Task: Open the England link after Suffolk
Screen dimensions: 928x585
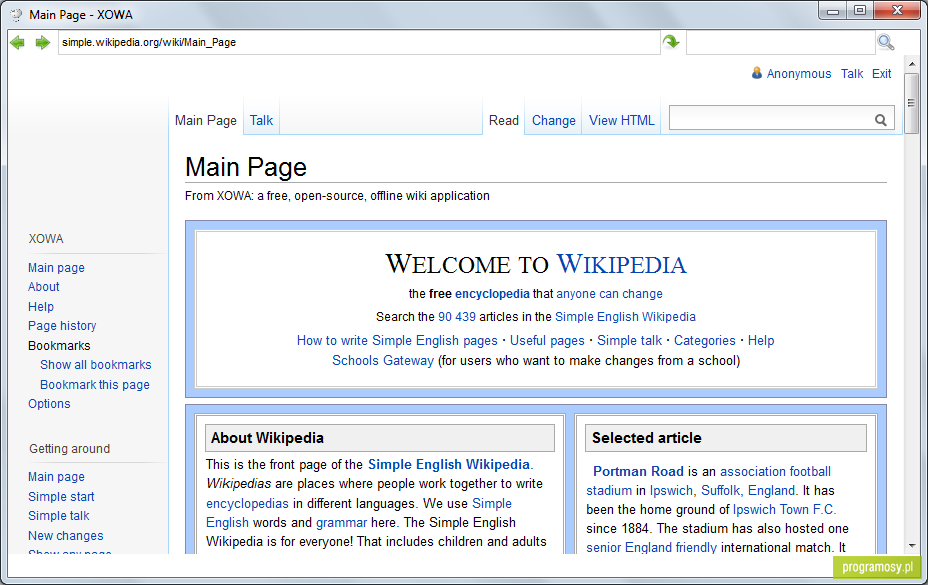Action: click(772, 490)
